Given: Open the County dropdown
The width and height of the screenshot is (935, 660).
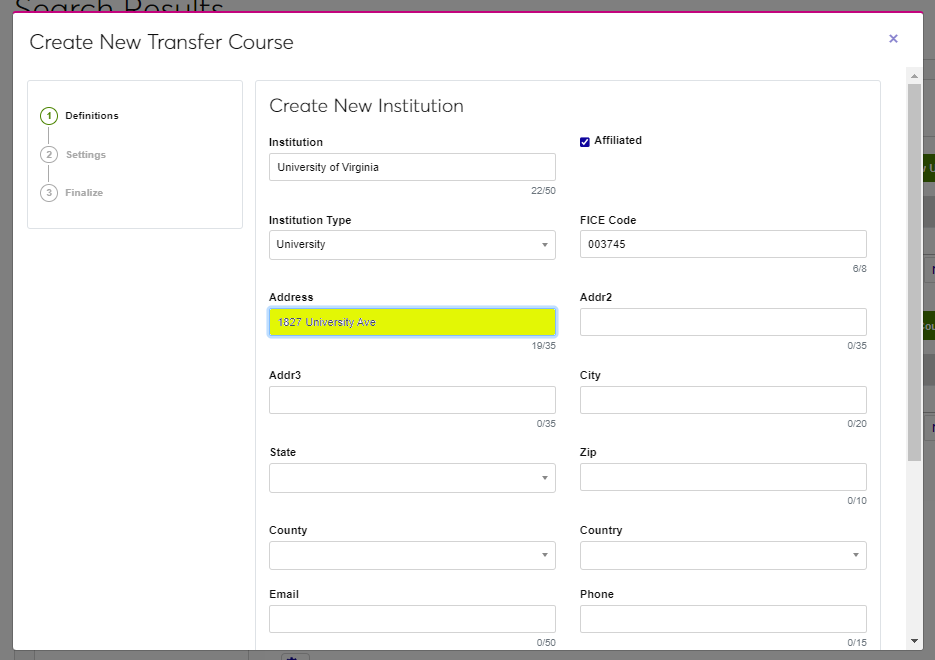Looking at the screenshot, I should click(x=412, y=556).
